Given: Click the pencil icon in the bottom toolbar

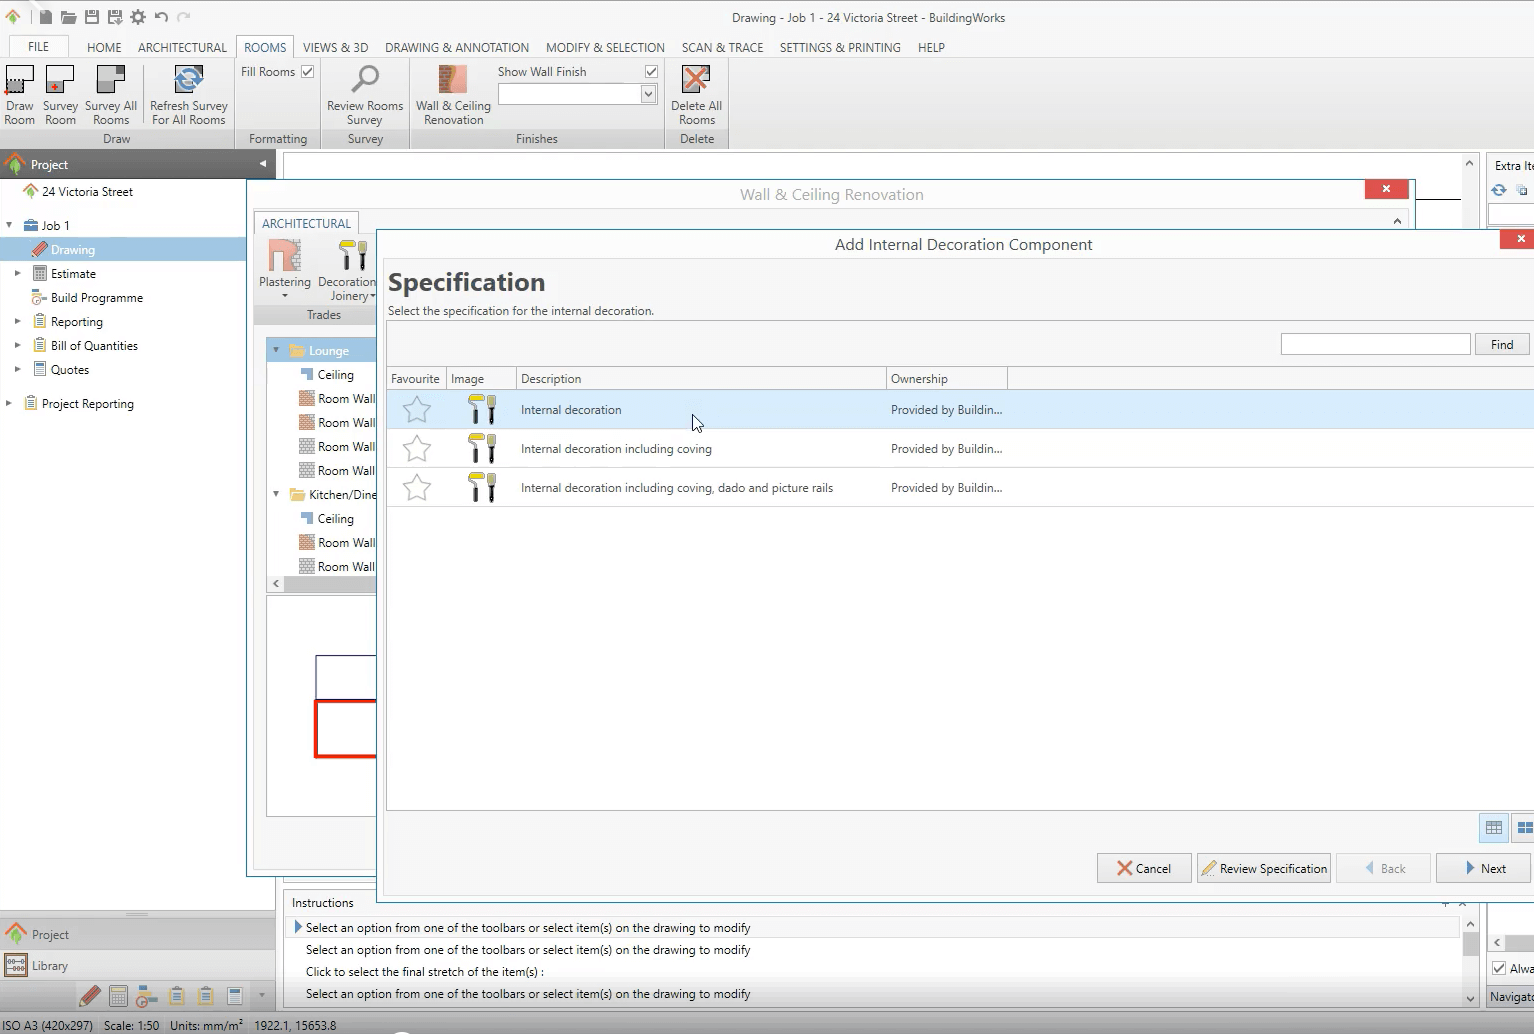Looking at the screenshot, I should point(89,996).
